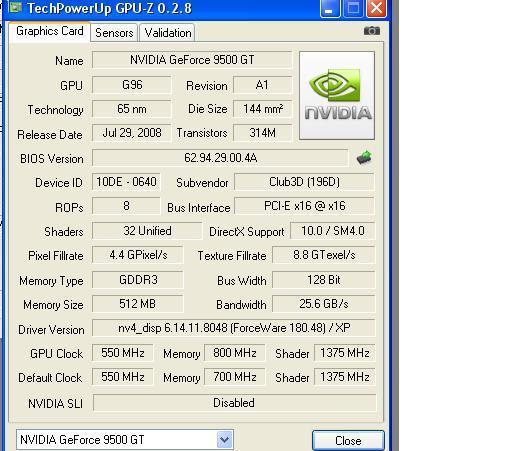Click the BIOS Version 62.94.29.00.4A field
The width and height of the screenshot is (512, 451).
220,158
